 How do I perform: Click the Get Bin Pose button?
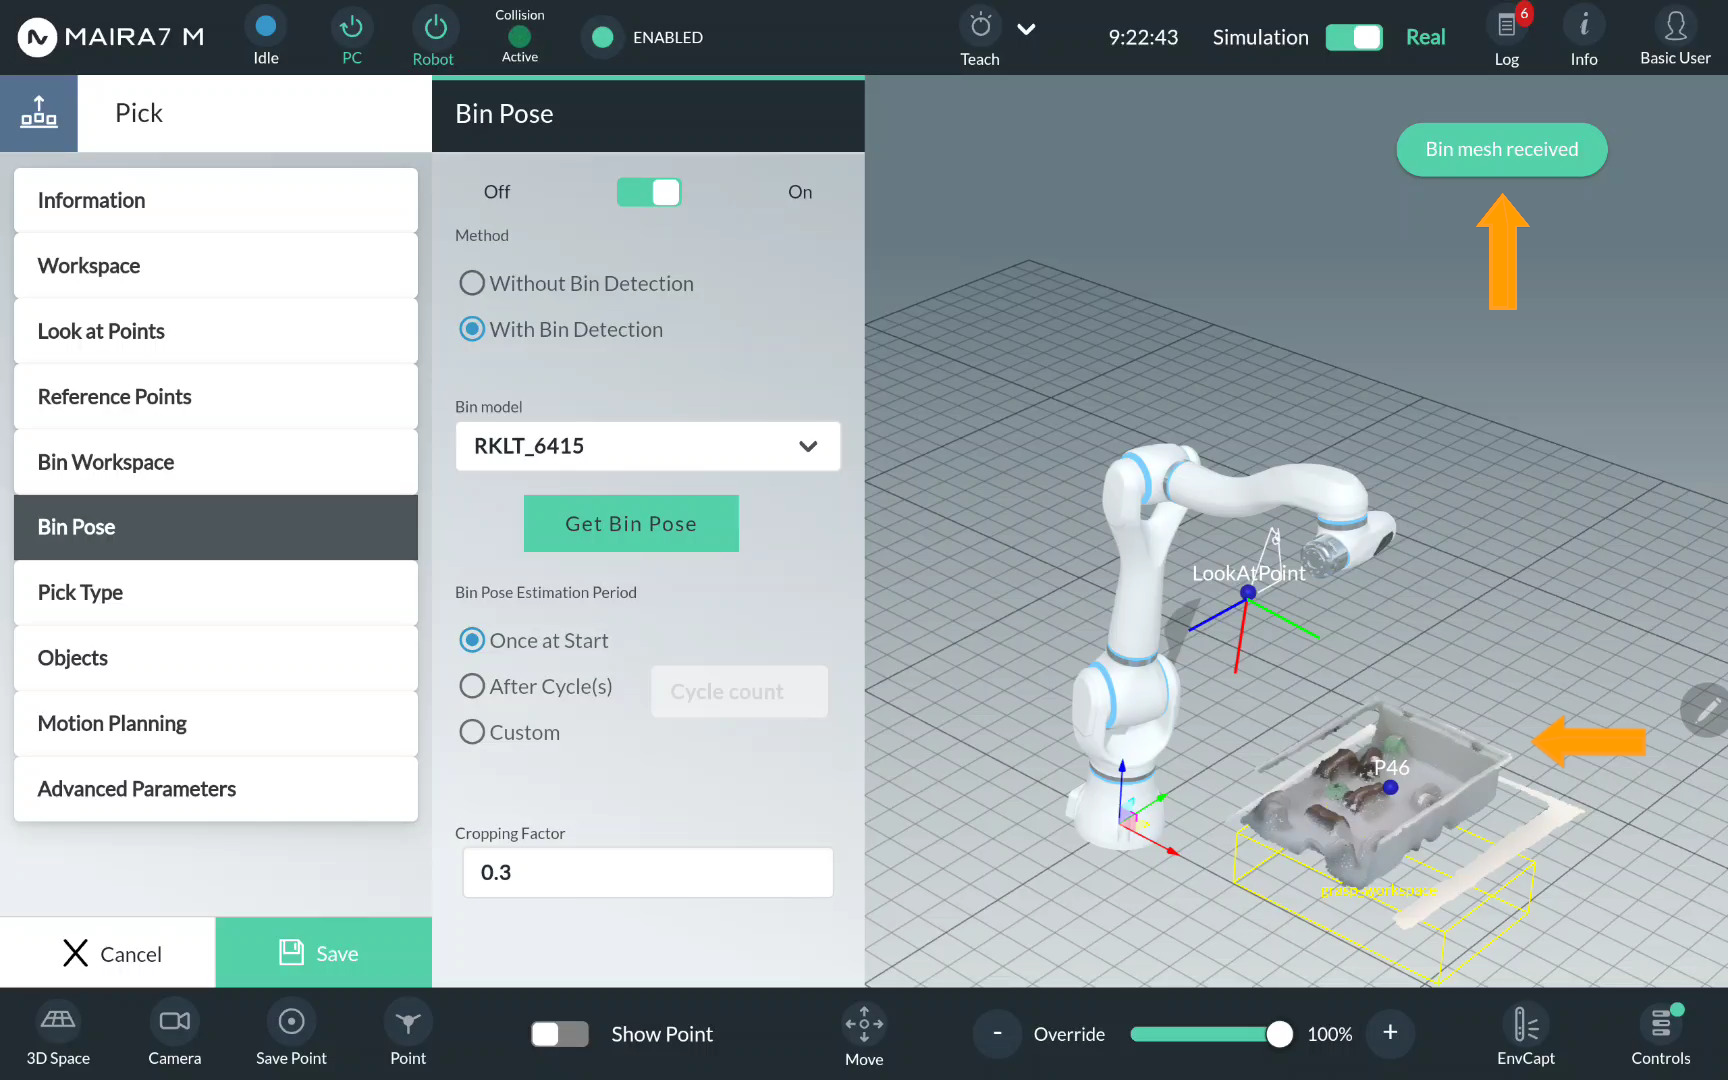pos(631,523)
